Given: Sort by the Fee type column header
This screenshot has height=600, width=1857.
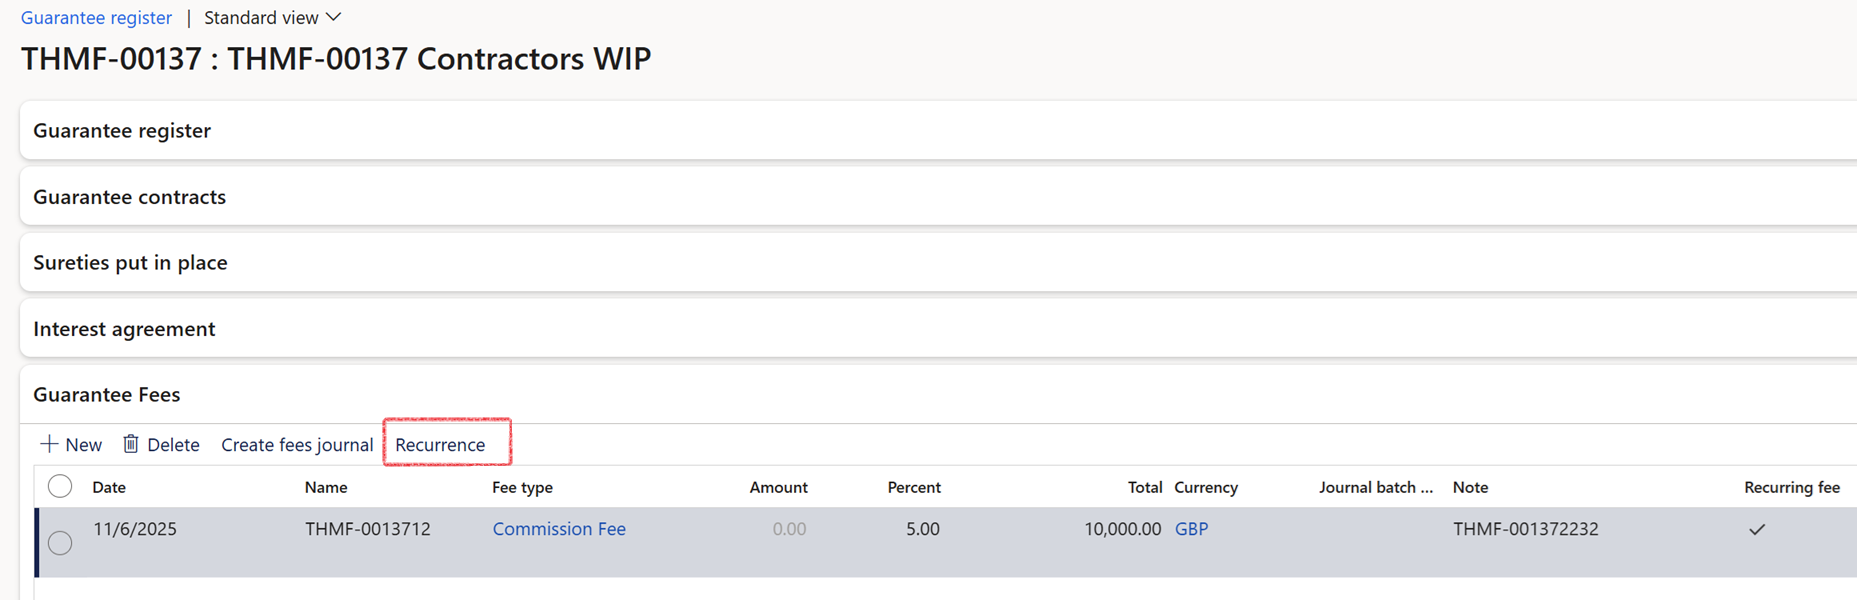Looking at the screenshot, I should point(522,488).
